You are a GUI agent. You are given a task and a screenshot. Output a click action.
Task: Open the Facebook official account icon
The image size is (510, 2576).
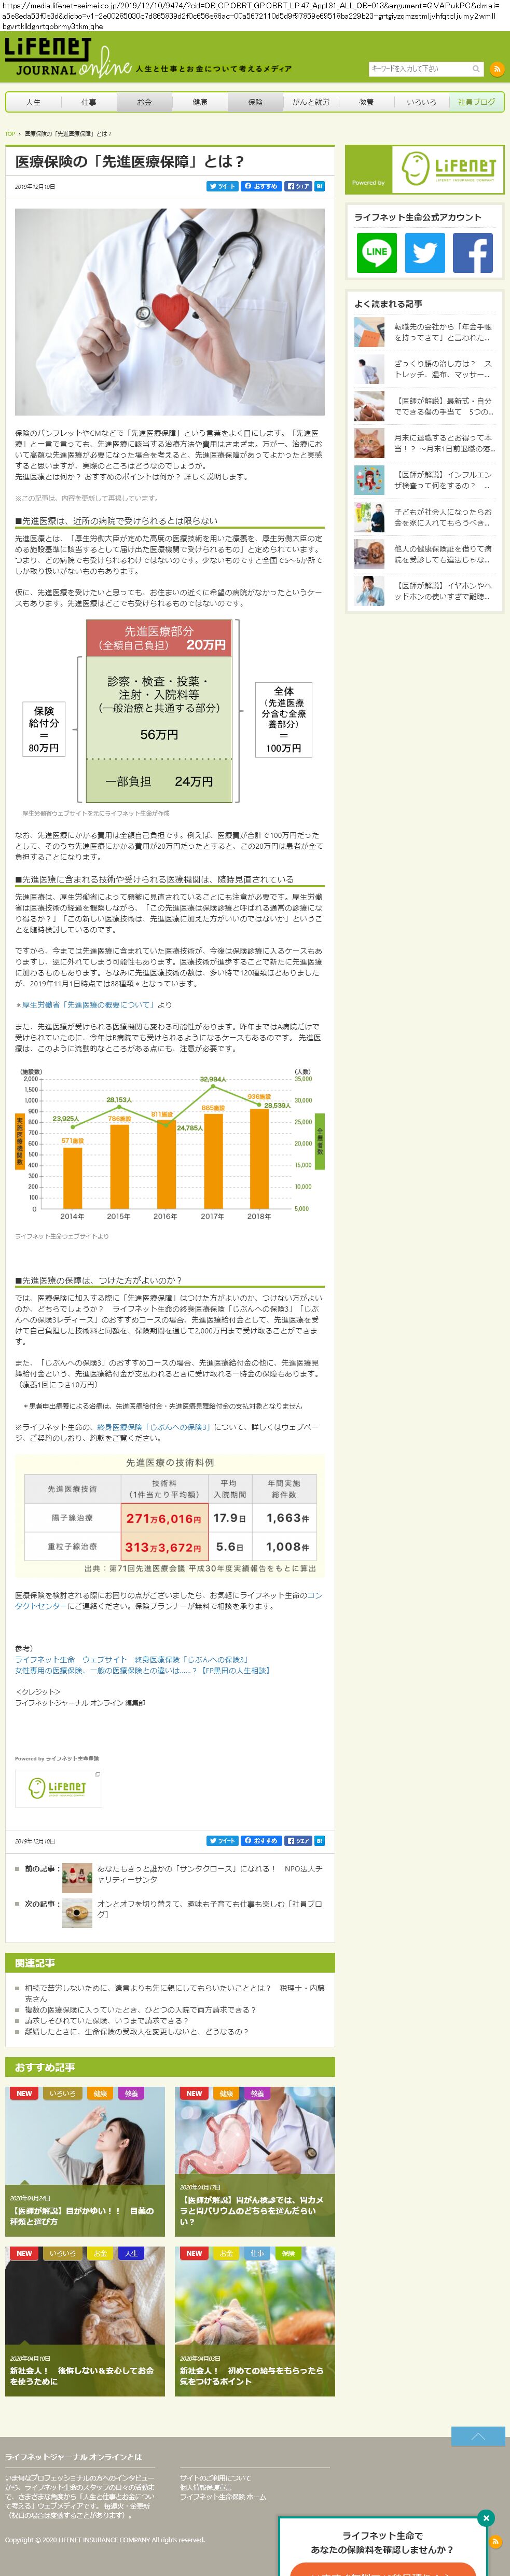coord(472,253)
